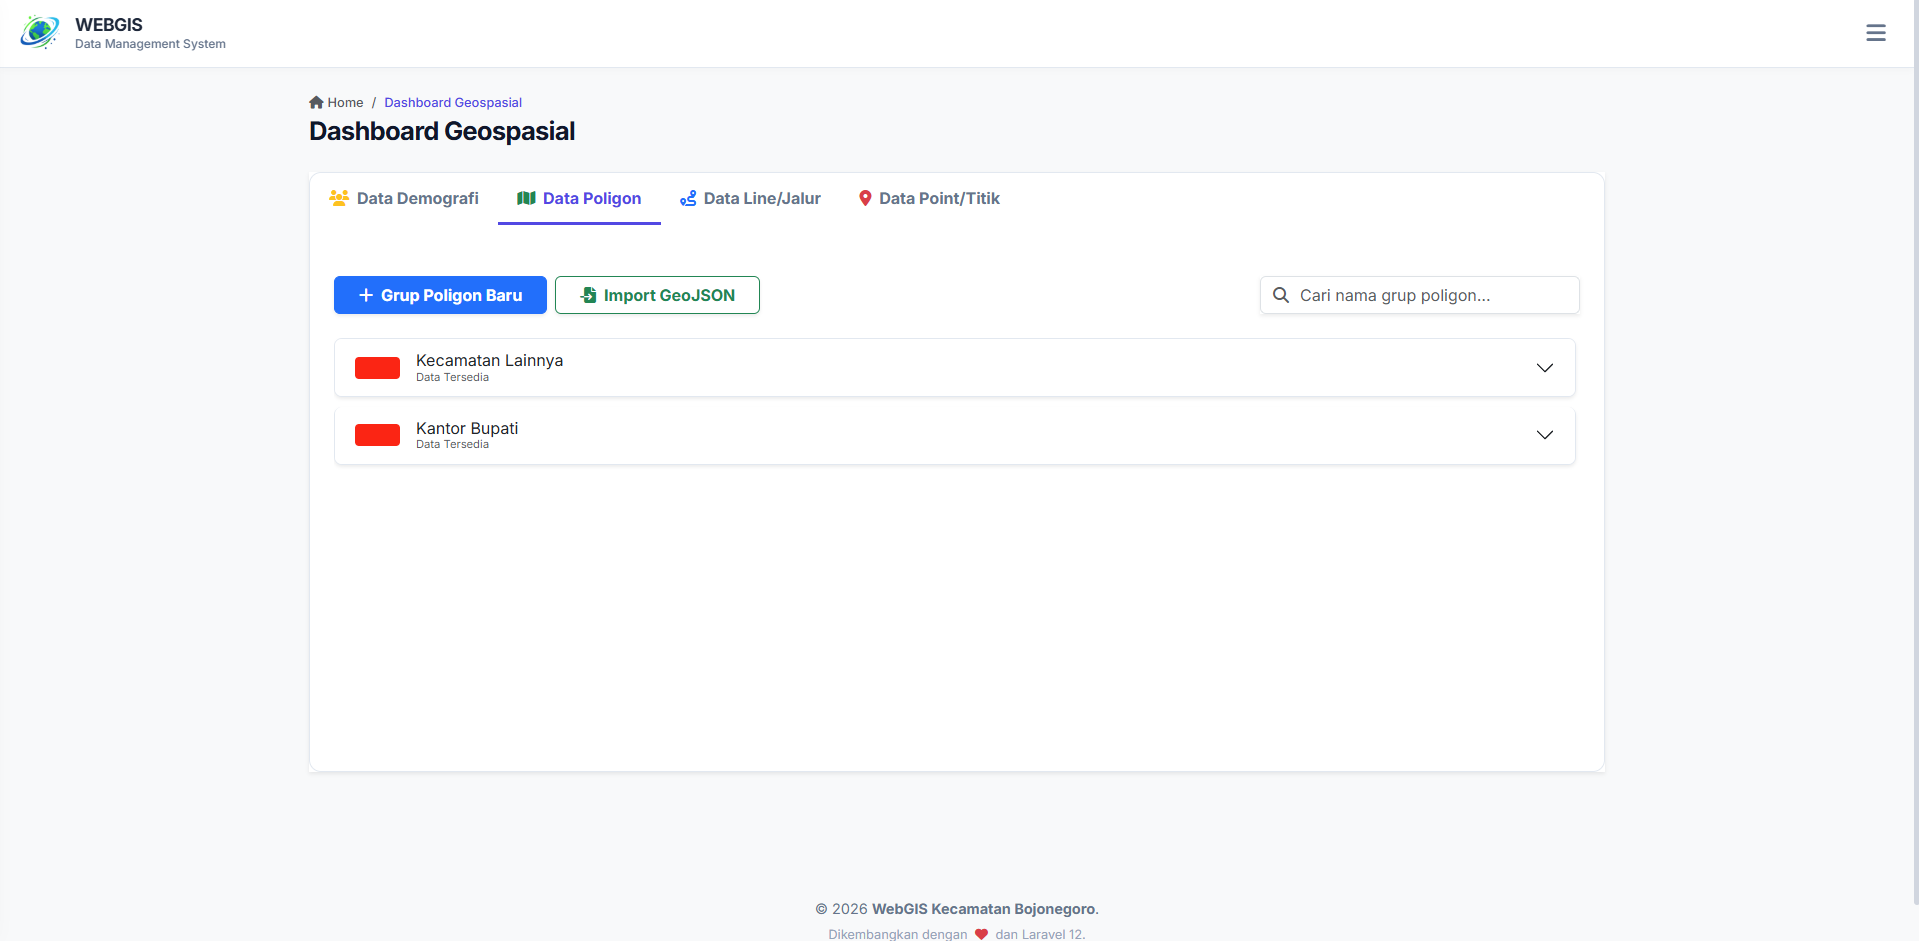Click the Data Point/Titik pin icon
The image size is (1919, 941).
[865, 198]
